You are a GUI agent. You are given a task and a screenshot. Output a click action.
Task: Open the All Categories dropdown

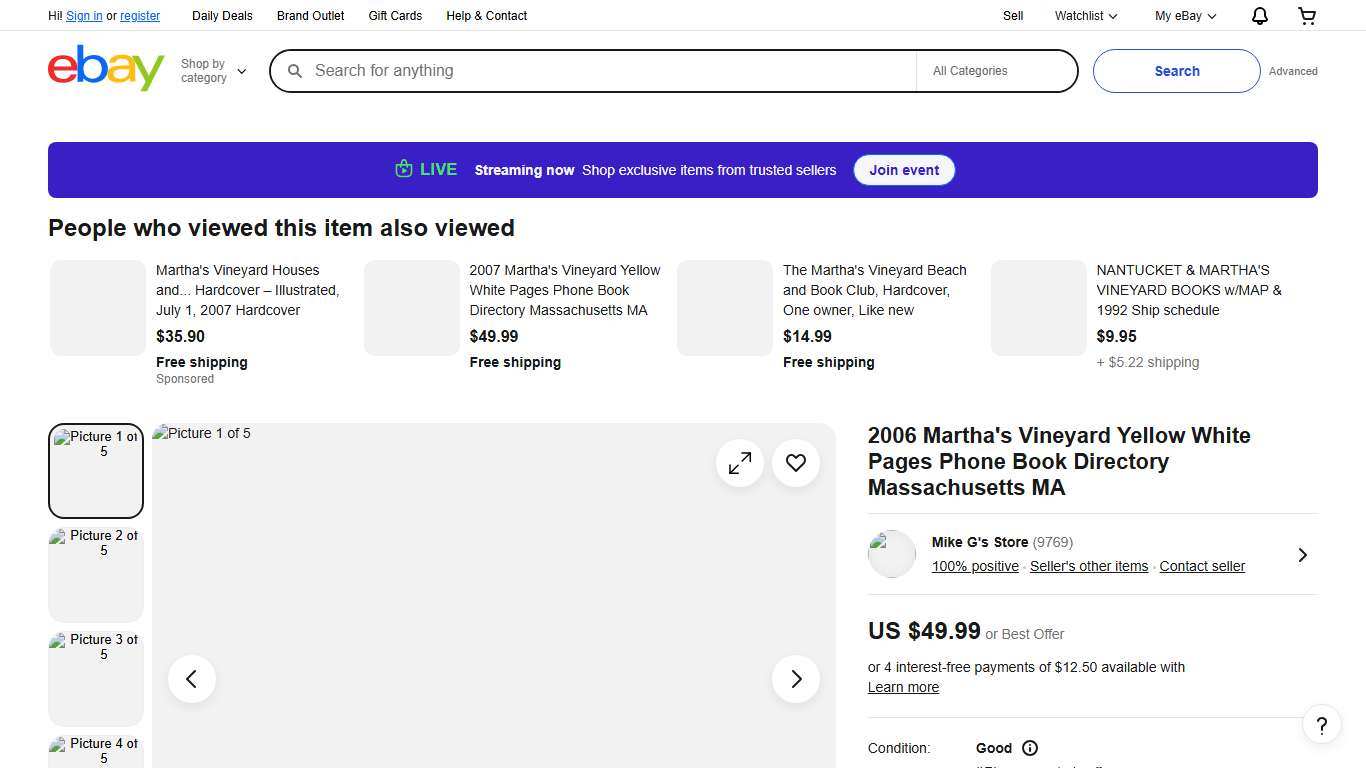995,71
